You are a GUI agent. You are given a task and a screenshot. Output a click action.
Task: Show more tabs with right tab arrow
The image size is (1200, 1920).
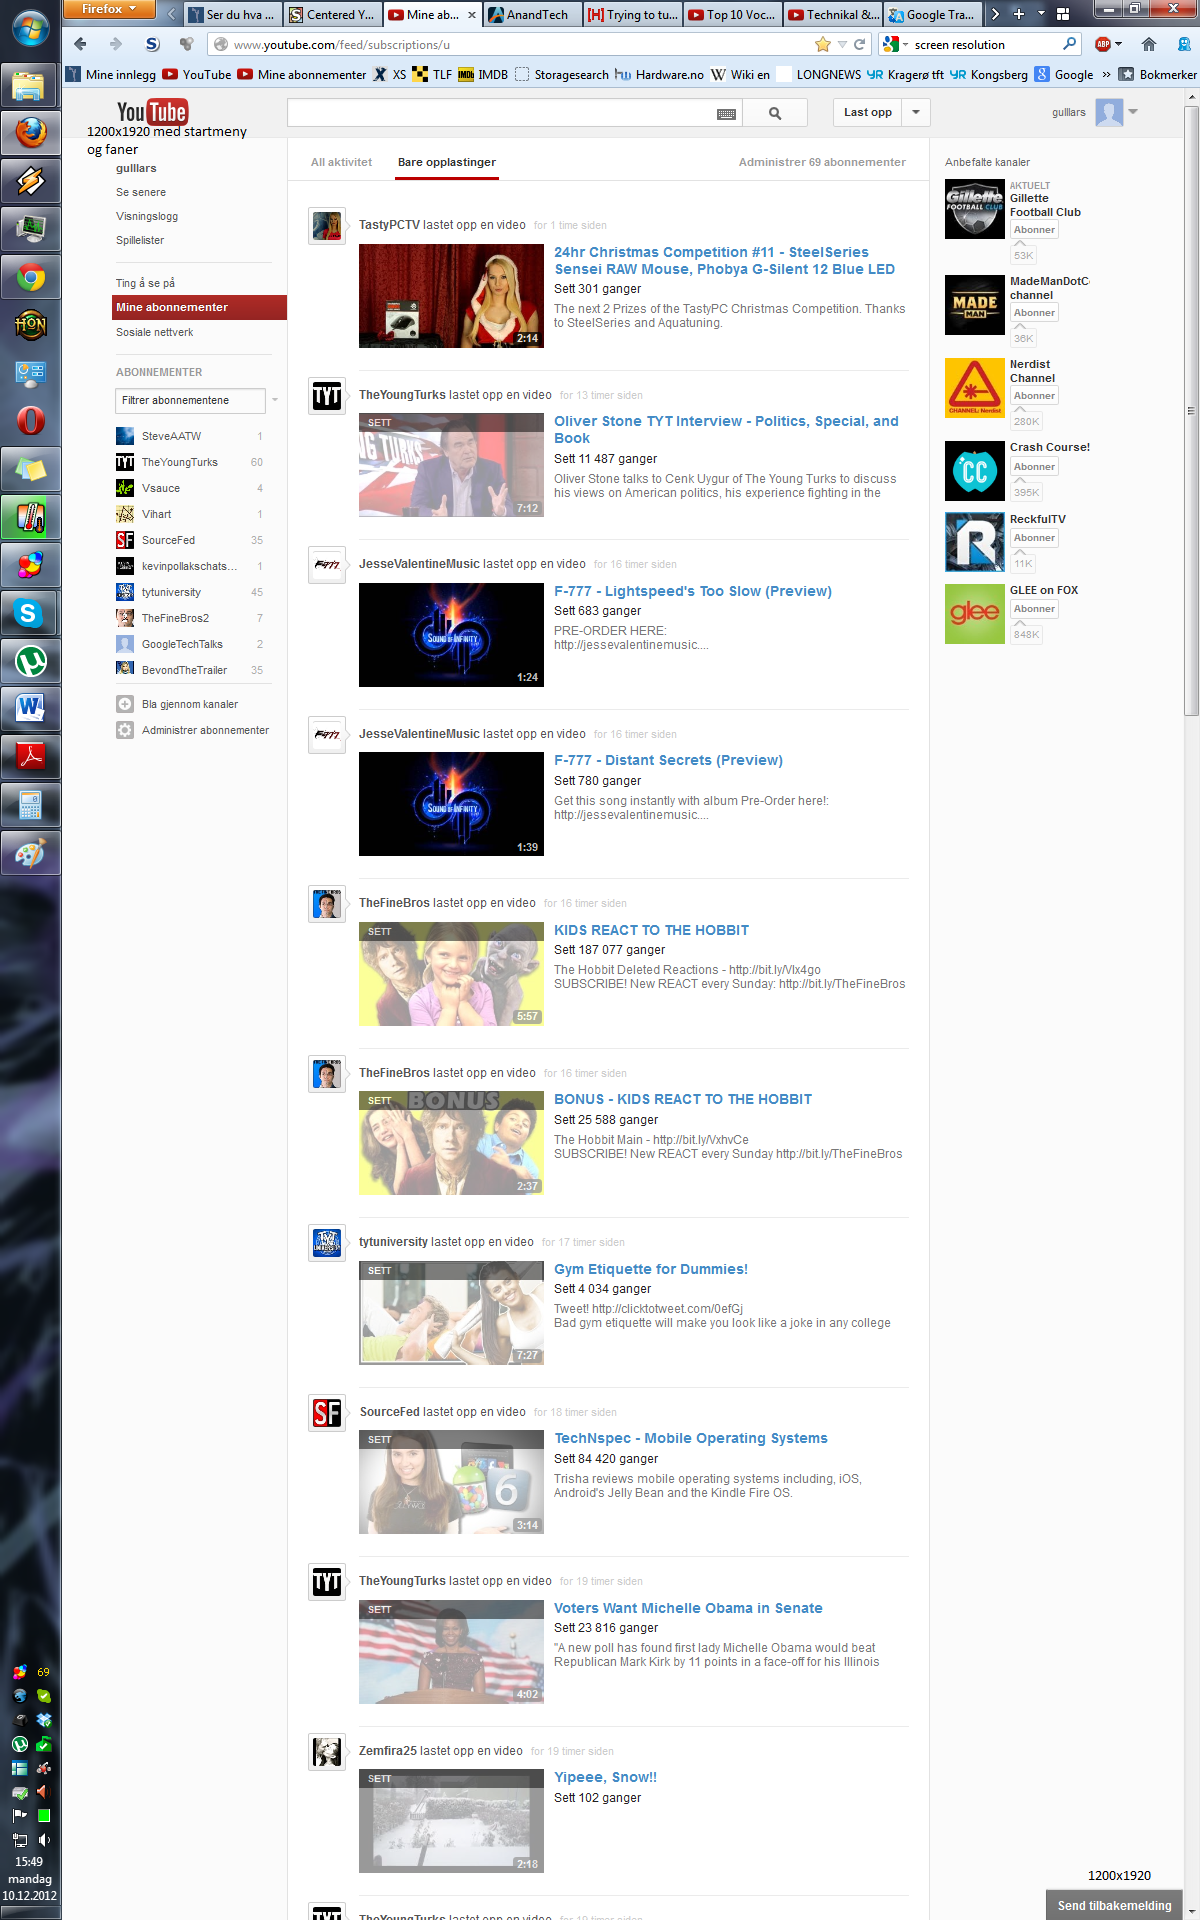[x=995, y=14]
